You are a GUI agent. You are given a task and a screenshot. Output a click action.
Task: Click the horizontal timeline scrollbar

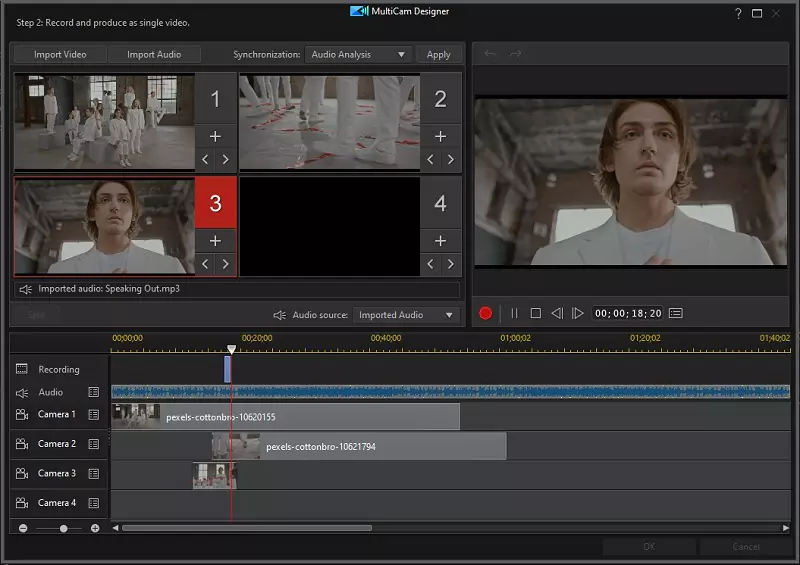click(247, 528)
